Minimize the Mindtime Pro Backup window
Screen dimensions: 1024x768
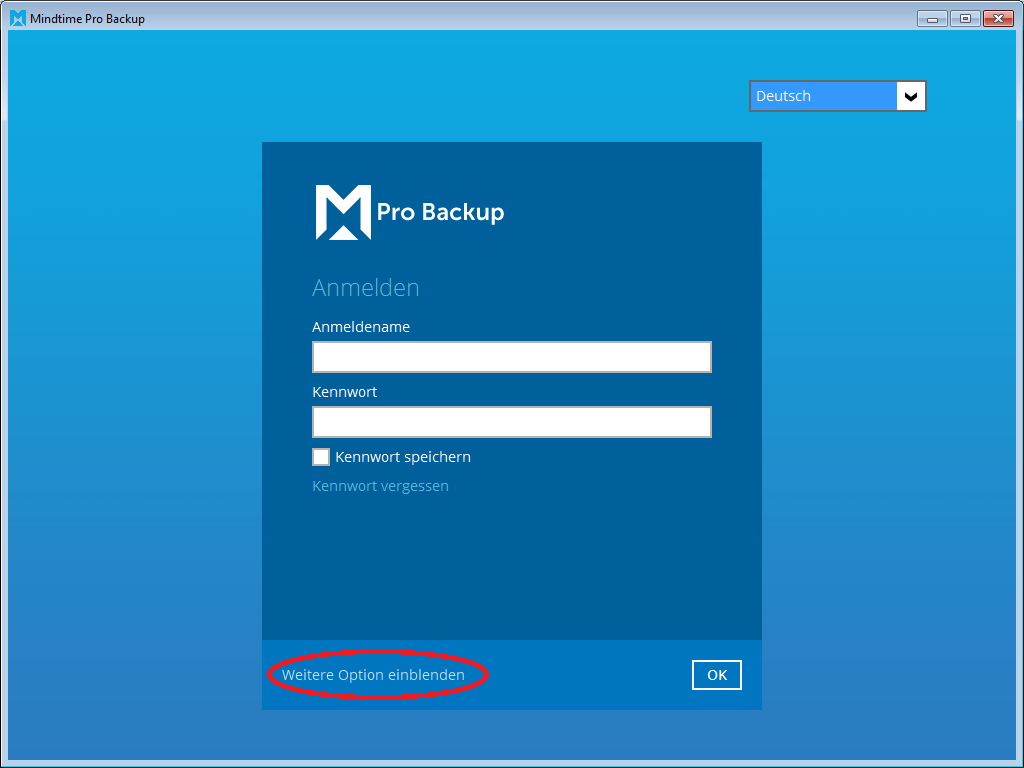(932, 18)
